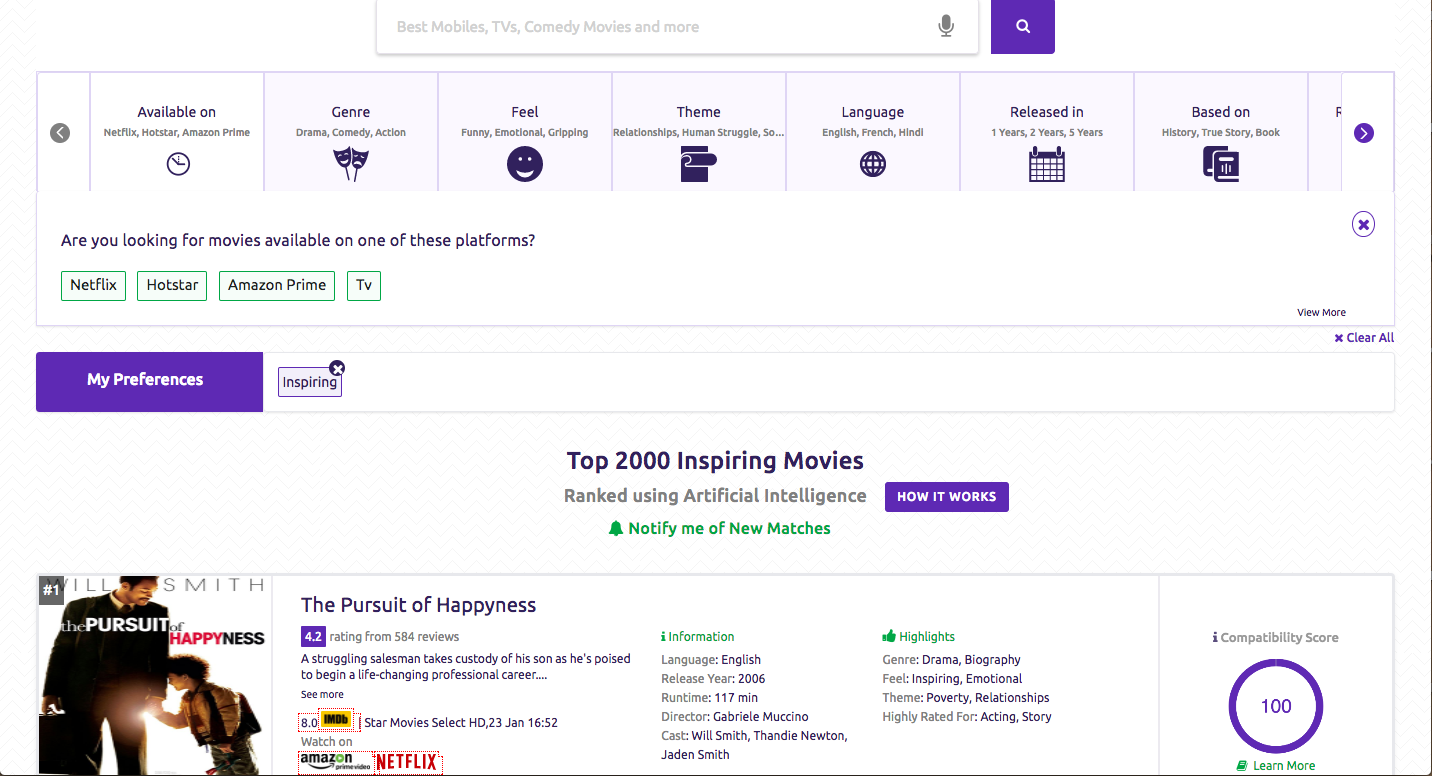Click the info icon beside Compatibility Score
Screen dimensions: 1432x776
coord(1215,638)
